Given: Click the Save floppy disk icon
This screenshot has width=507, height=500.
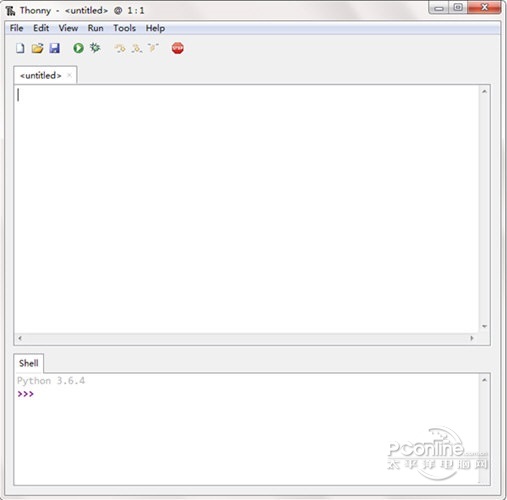Looking at the screenshot, I should point(54,48).
